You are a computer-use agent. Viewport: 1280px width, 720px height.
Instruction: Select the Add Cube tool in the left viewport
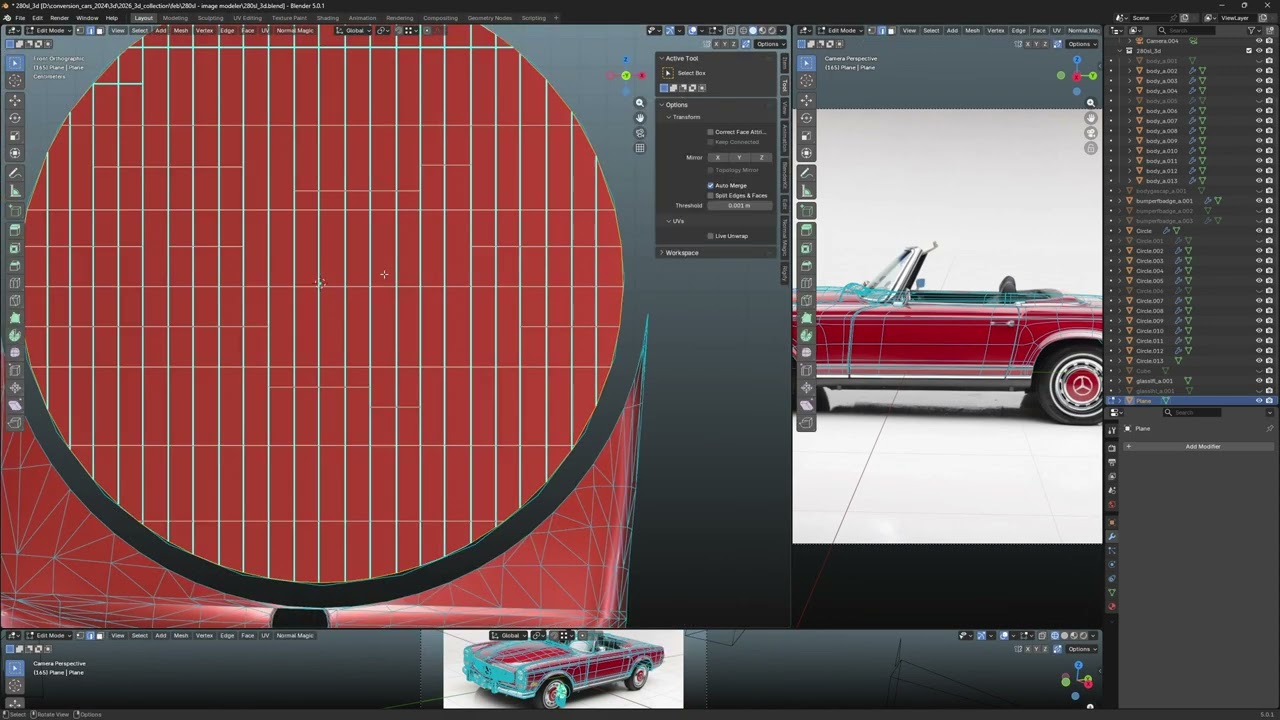click(x=15, y=210)
